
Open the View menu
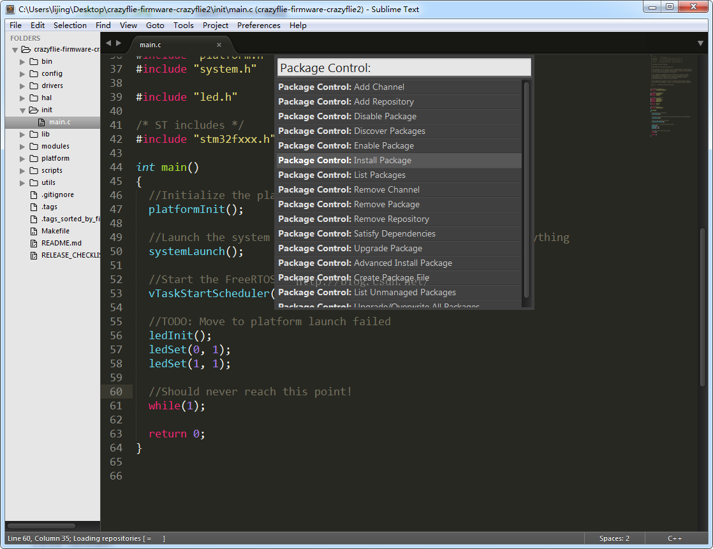[128, 25]
